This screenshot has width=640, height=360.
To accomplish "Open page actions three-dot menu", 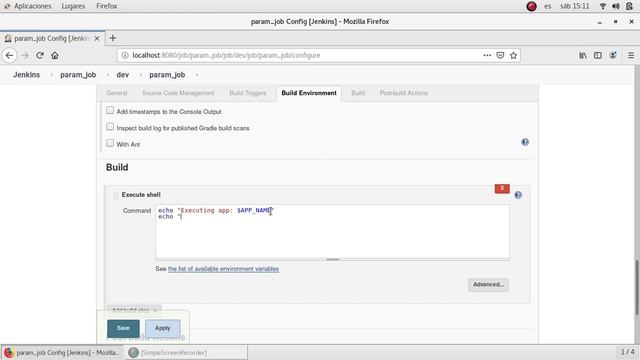I will [487, 55].
